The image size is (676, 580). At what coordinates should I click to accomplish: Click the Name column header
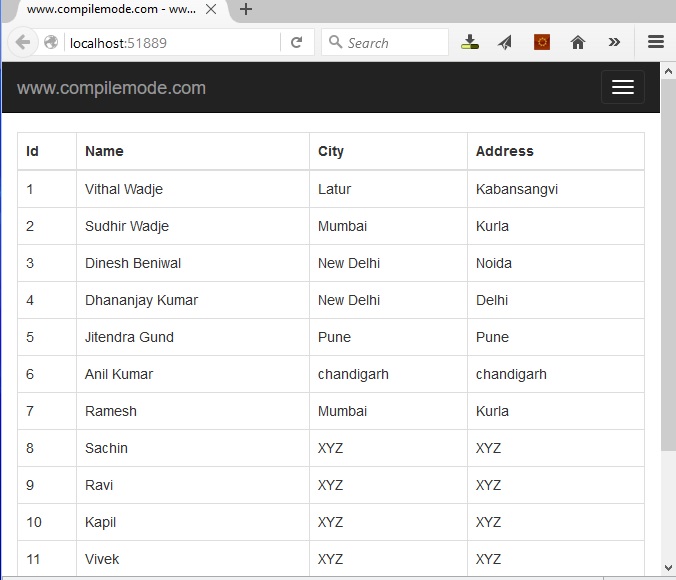(x=104, y=151)
